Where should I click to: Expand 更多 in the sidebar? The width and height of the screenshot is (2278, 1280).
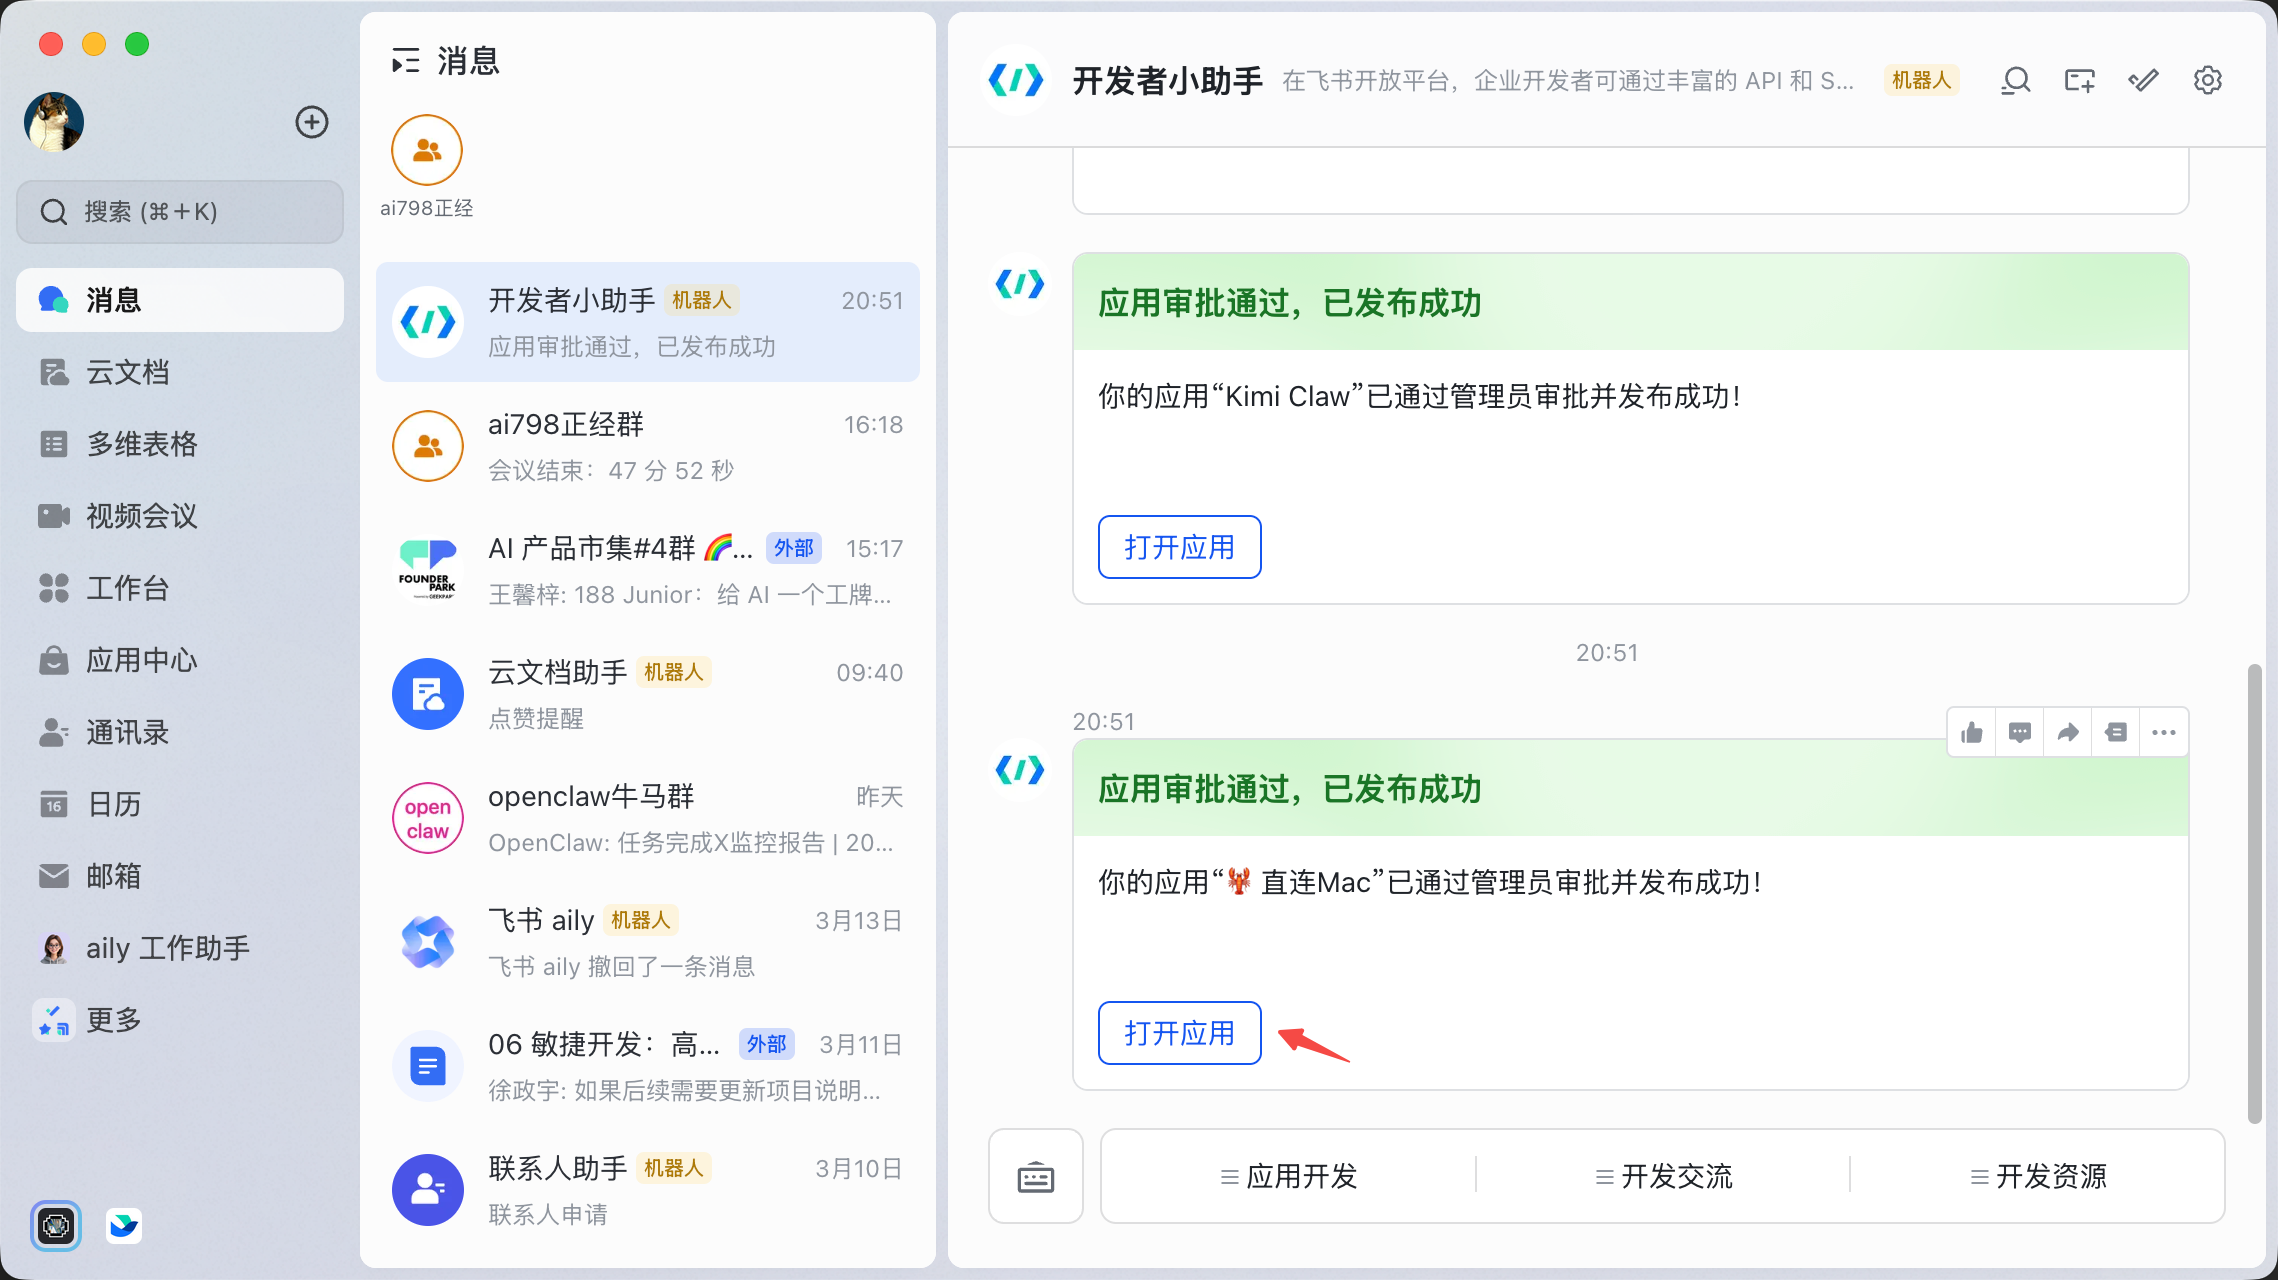coord(180,1020)
